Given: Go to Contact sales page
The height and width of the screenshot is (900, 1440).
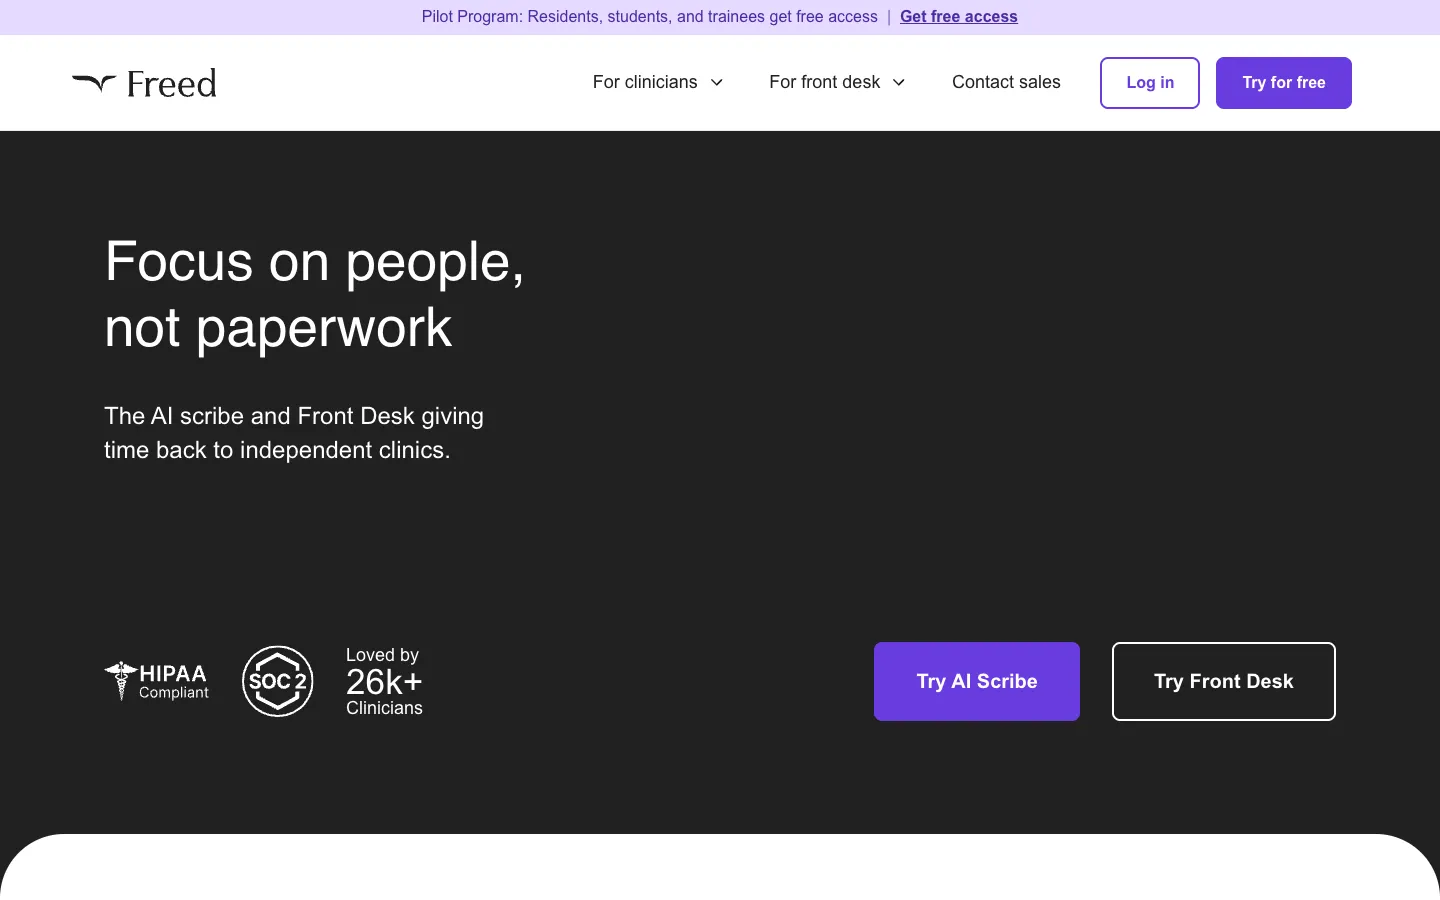Looking at the screenshot, I should (1006, 82).
